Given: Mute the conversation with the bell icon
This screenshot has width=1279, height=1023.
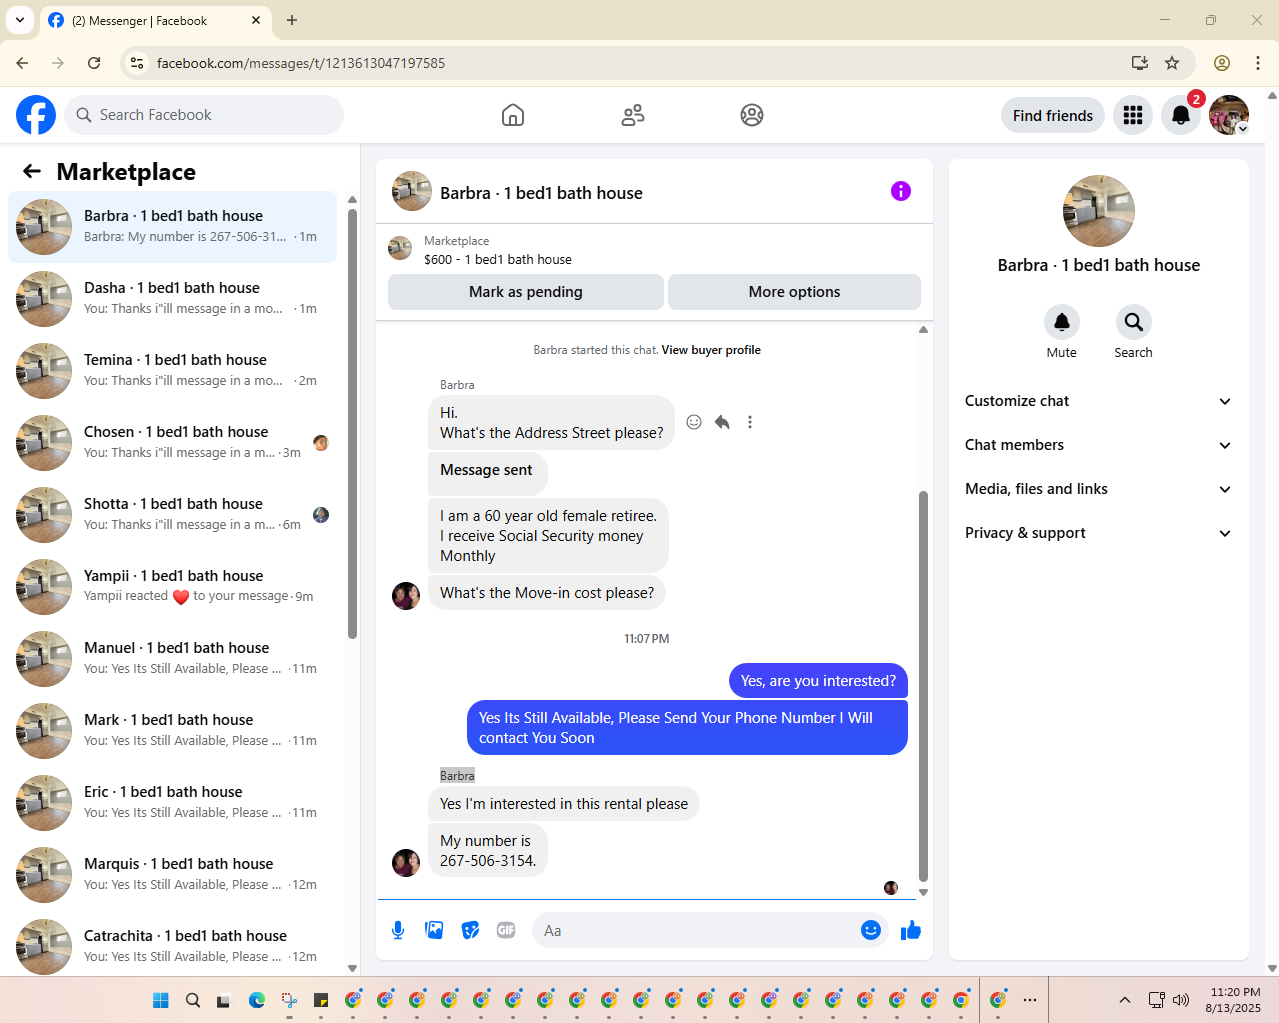Looking at the screenshot, I should 1062,322.
